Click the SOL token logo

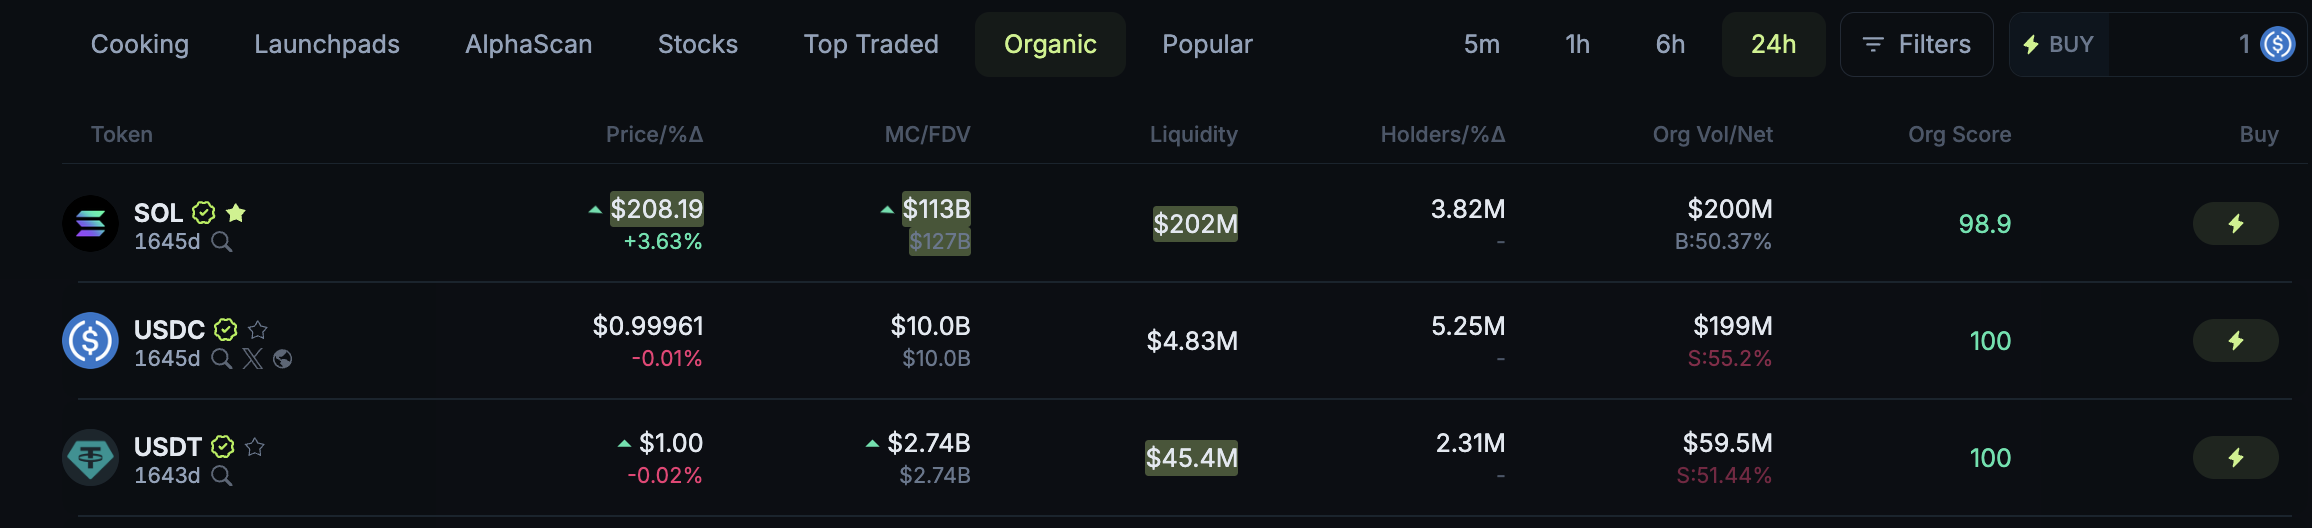pos(91,223)
